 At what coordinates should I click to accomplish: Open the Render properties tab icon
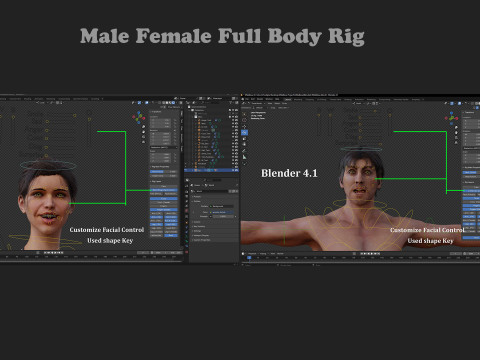186,191
